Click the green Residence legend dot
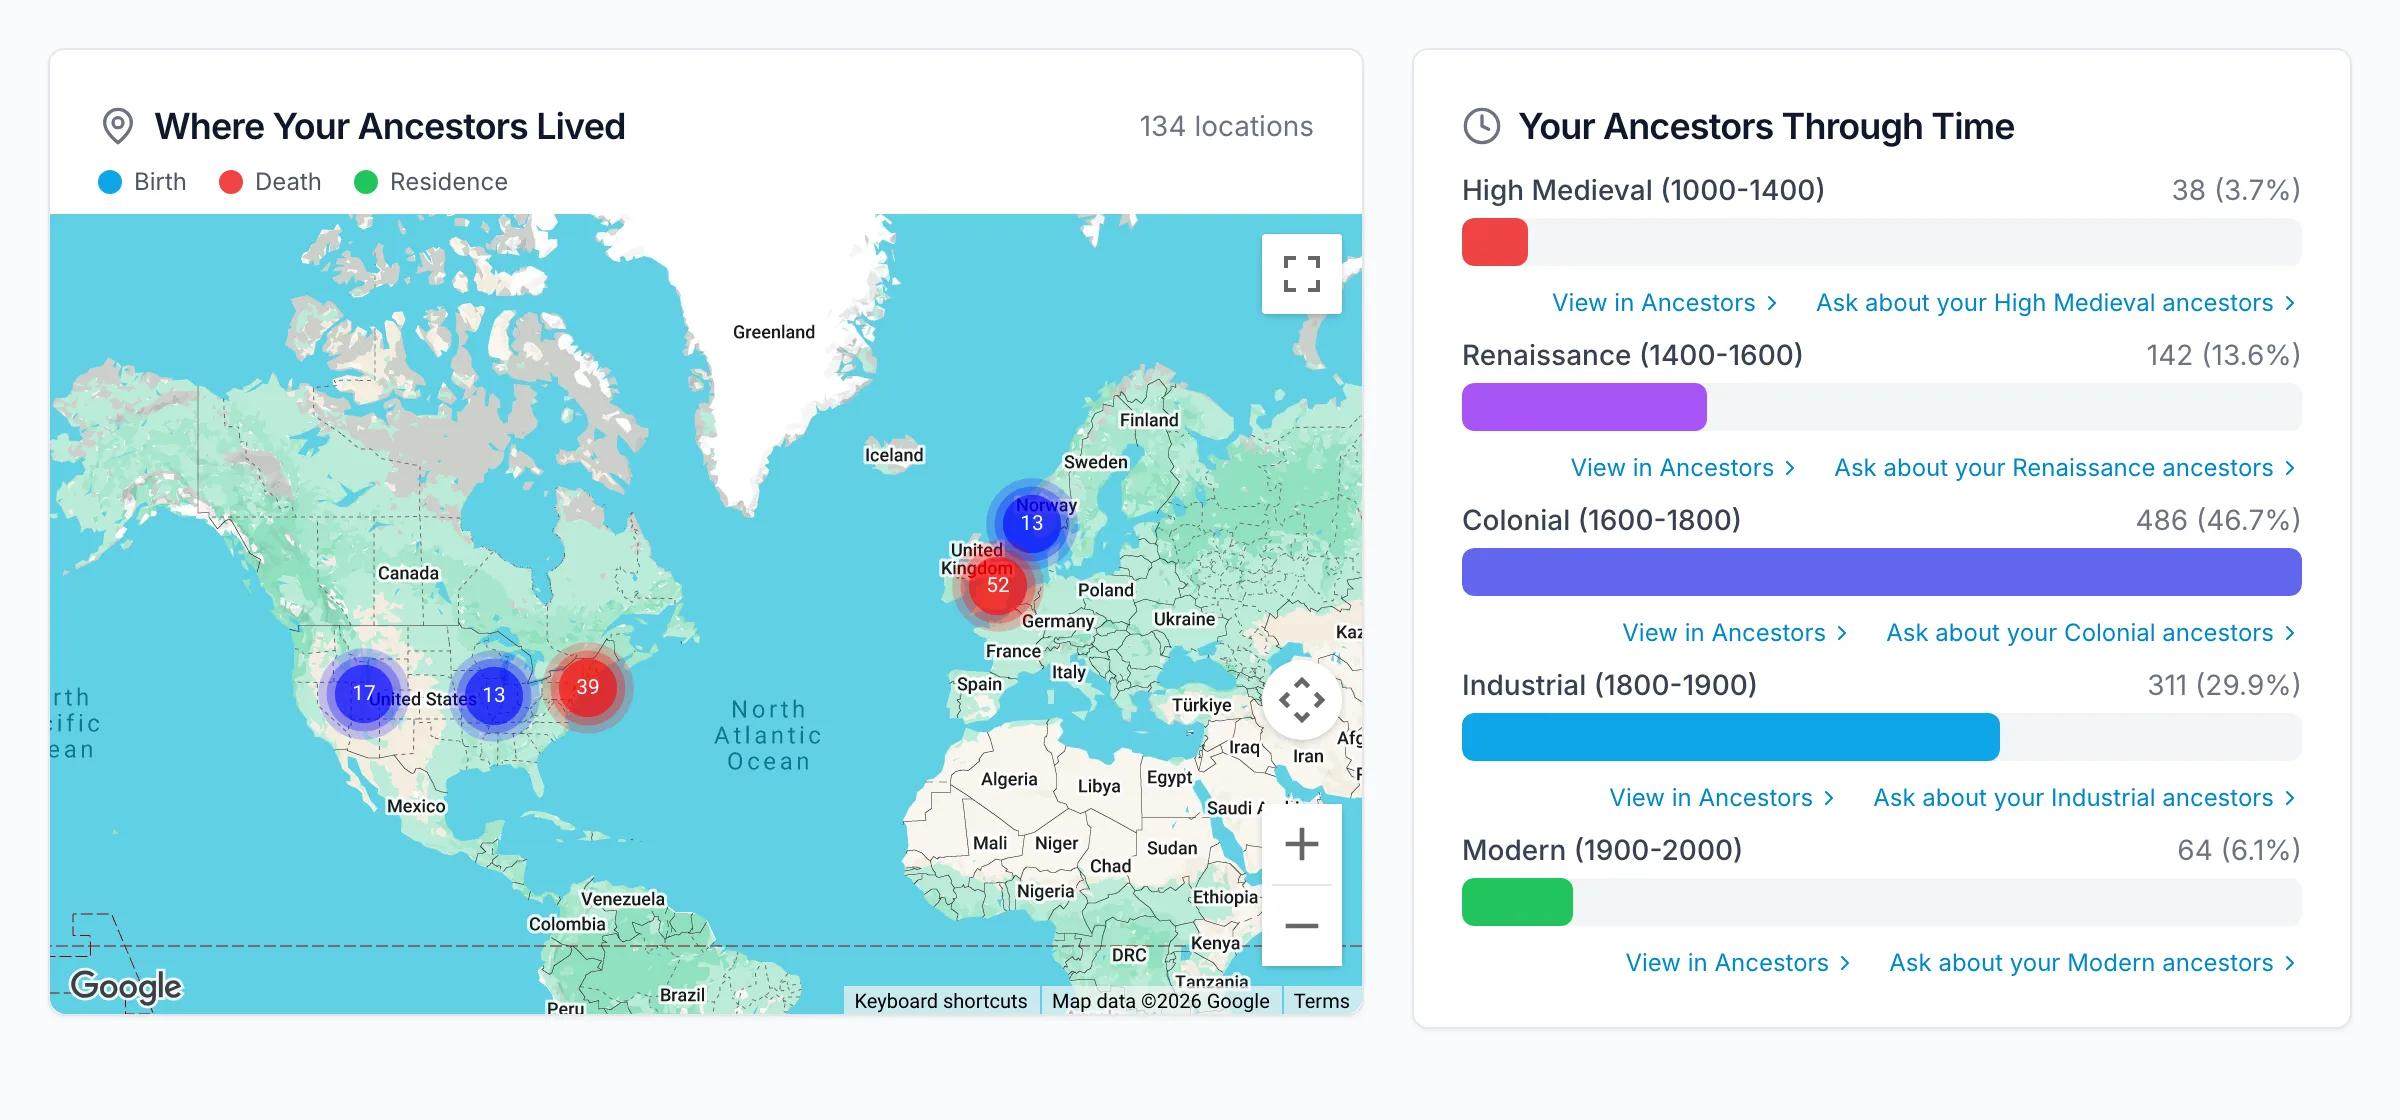 point(366,182)
